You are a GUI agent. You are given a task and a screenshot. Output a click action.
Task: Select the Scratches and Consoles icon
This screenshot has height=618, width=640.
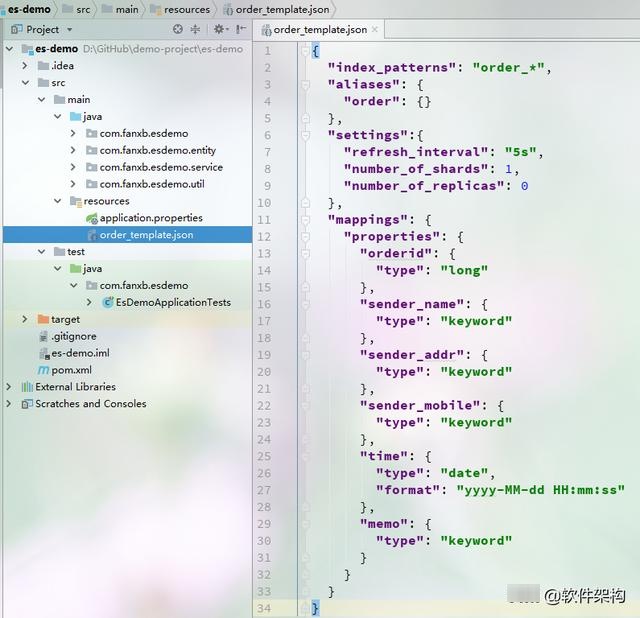click(27, 404)
